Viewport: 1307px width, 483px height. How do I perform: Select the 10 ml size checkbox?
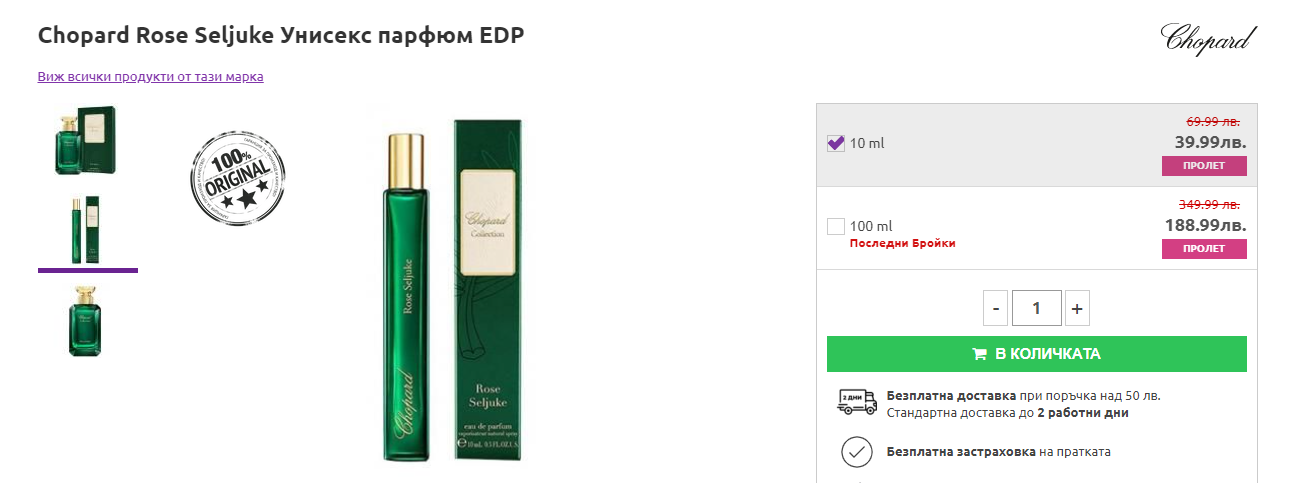(x=836, y=143)
